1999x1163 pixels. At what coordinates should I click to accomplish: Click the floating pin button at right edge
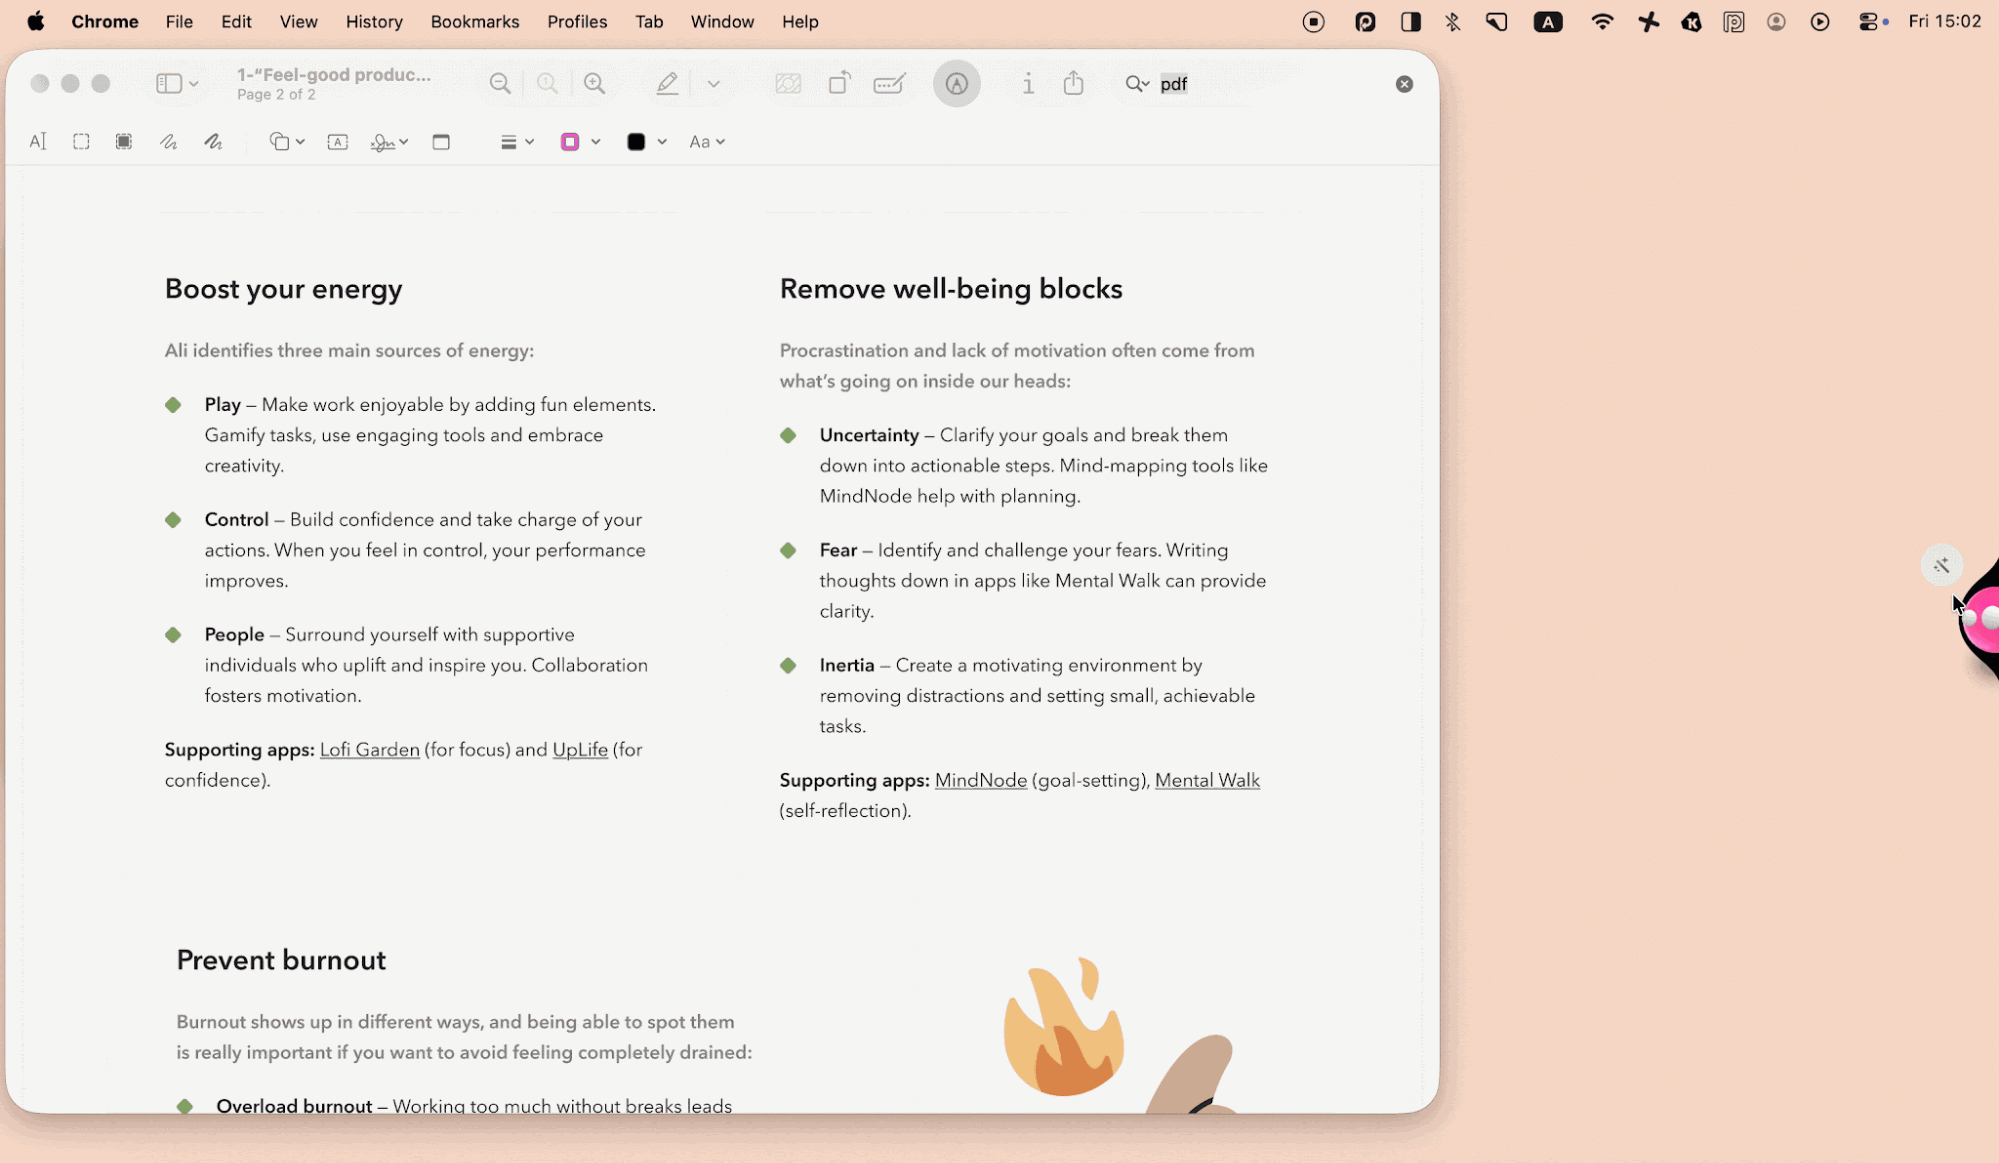point(1941,566)
